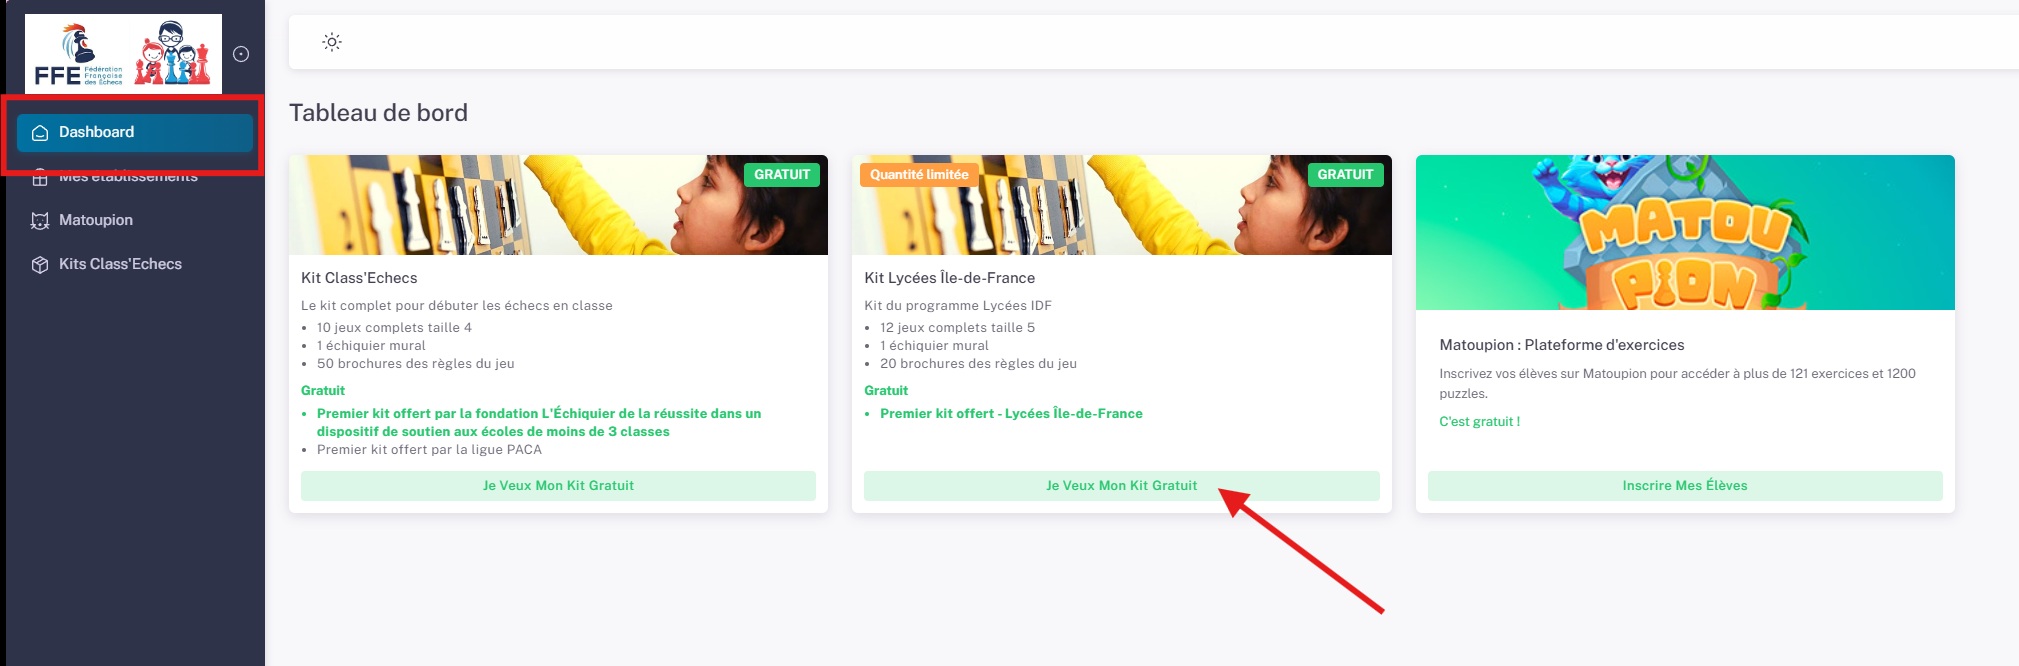The height and width of the screenshot is (666, 2019).
Task: Open the Matoupion sidebar label
Action: coord(96,220)
